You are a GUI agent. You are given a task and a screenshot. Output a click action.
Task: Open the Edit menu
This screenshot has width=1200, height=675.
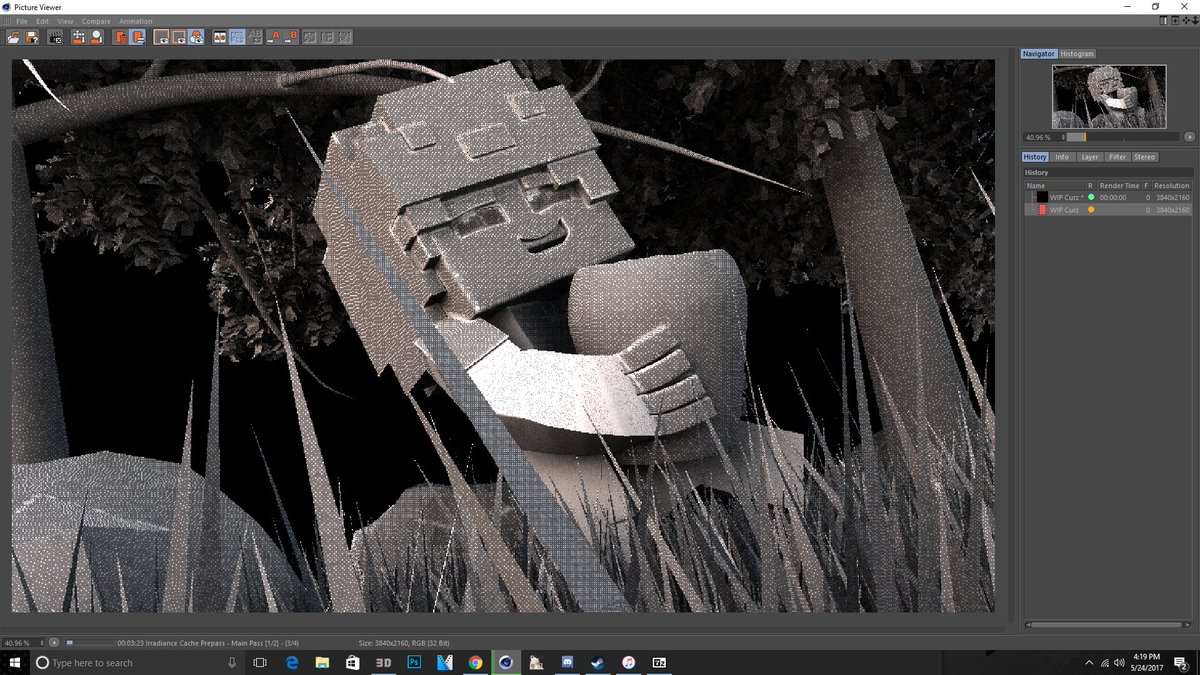pos(42,21)
